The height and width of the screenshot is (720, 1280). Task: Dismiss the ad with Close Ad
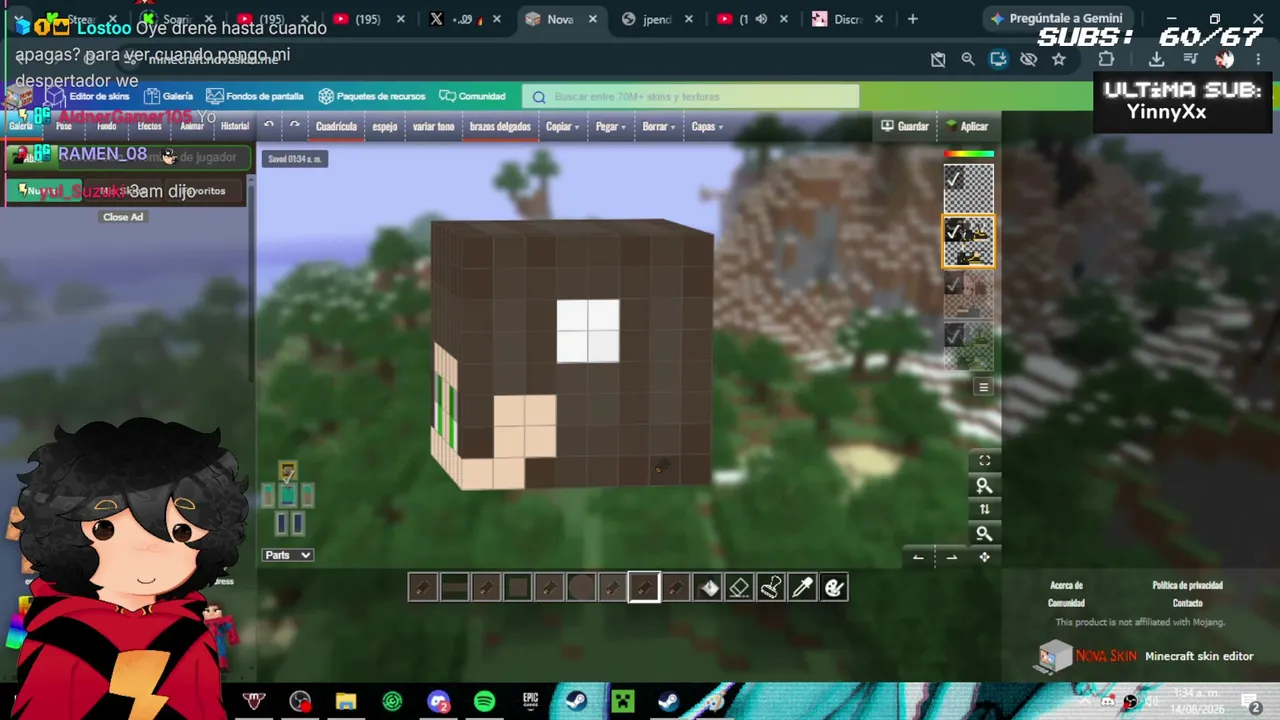click(123, 217)
